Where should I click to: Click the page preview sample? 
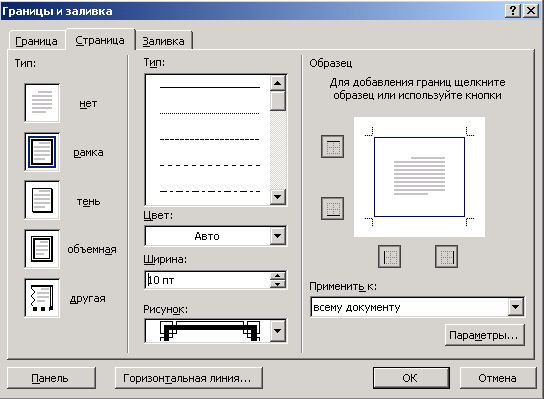419,177
